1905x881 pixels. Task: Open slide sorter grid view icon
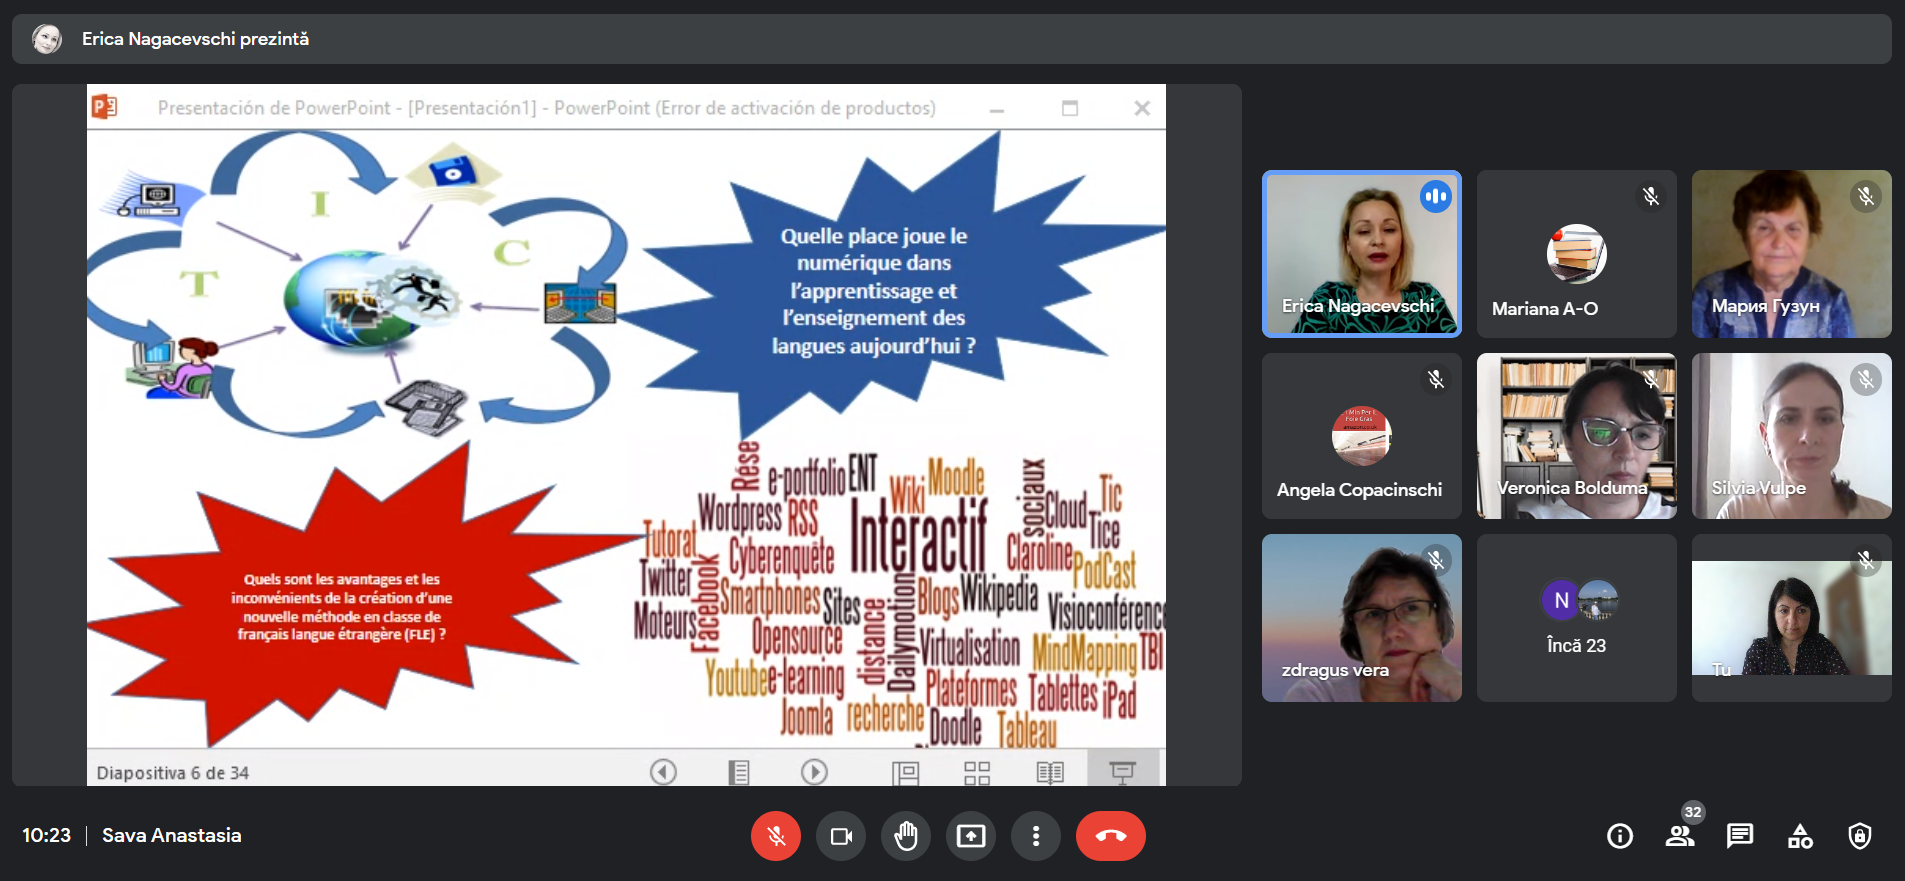pos(977,772)
